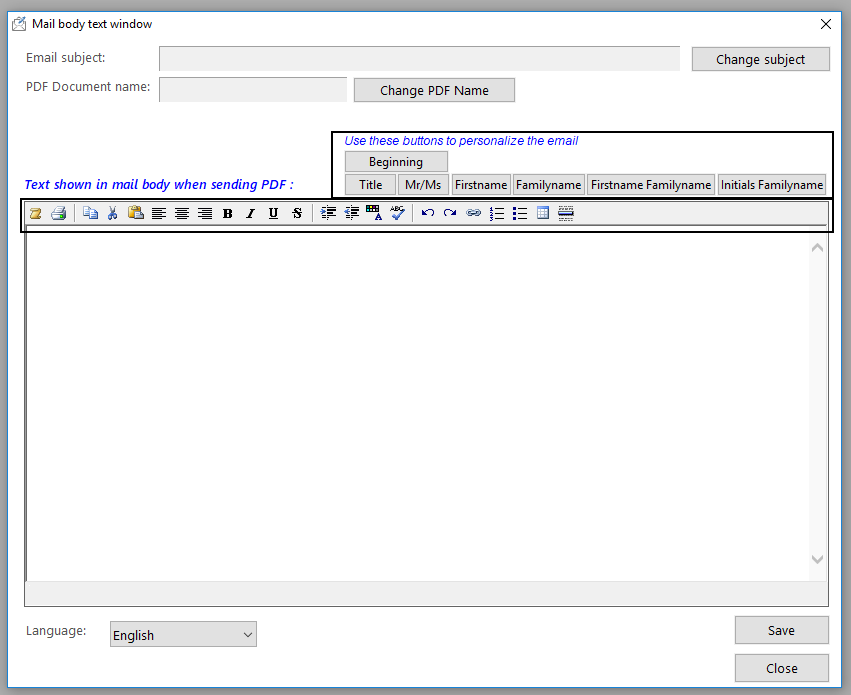Select the Paste icon
This screenshot has height=695, width=851.
tap(135, 213)
